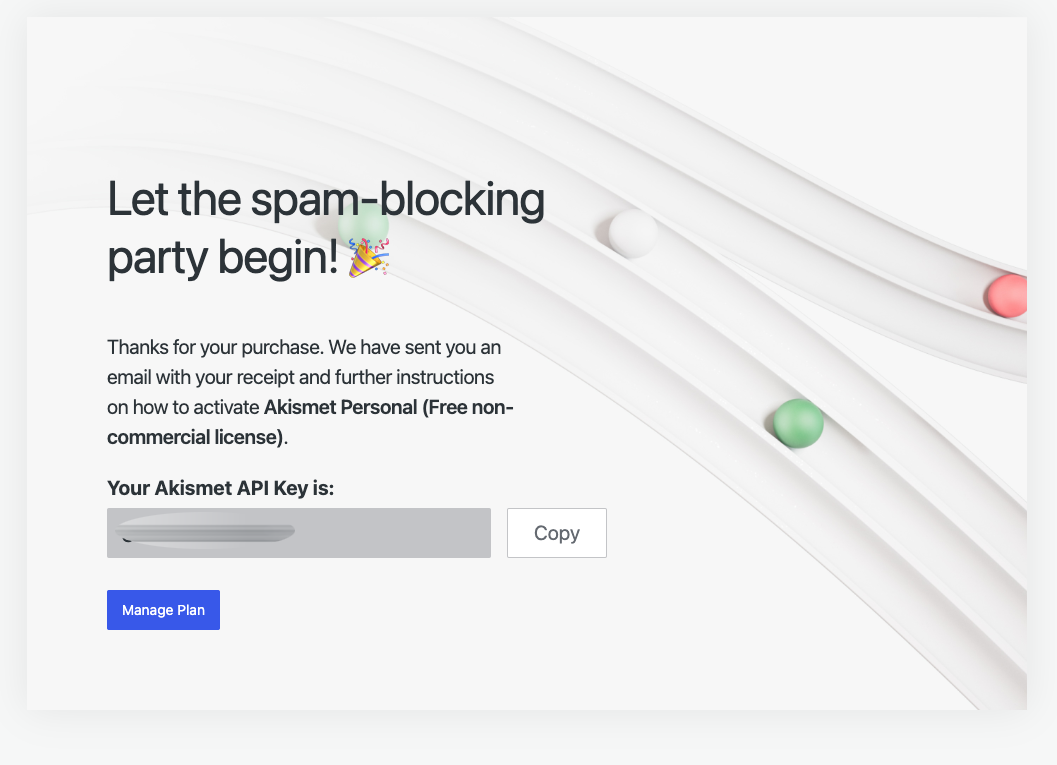Click the heading words "party begin!"
Viewport: 1057px width, 765px height.
click(222, 258)
